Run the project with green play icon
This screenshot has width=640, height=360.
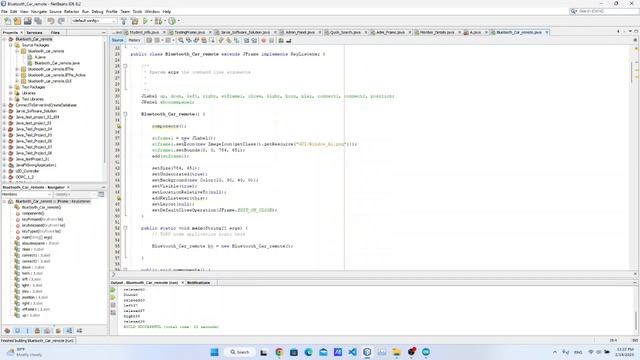pyautogui.click(x=145, y=21)
